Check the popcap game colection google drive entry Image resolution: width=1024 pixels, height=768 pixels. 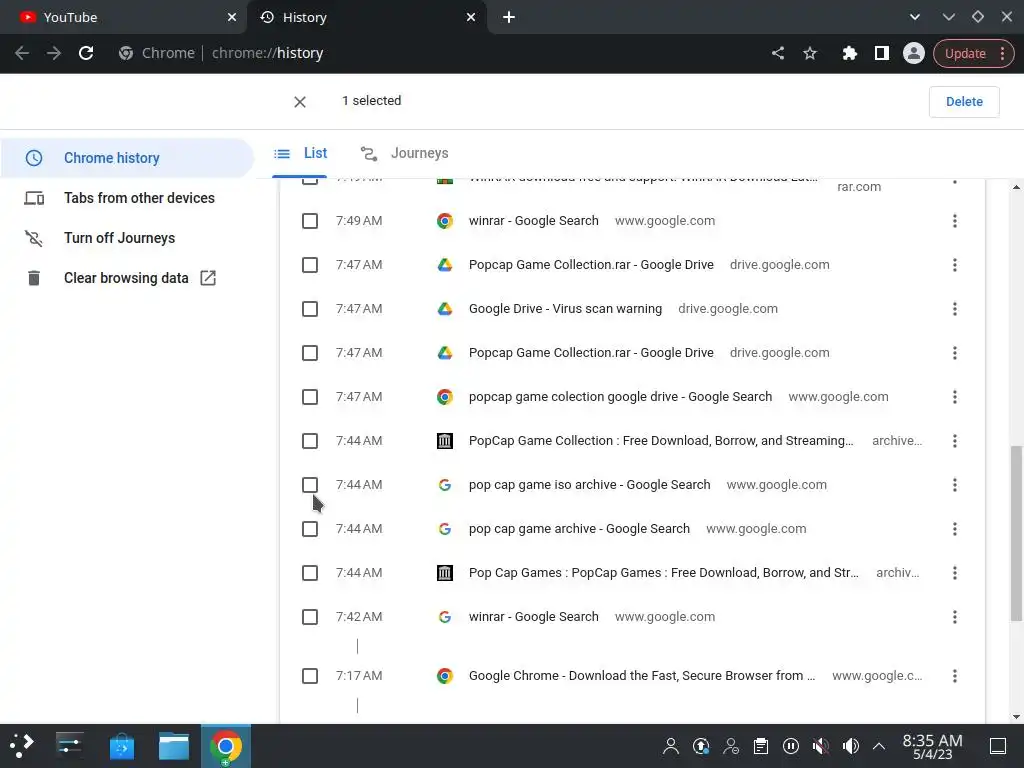pos(310,397)
